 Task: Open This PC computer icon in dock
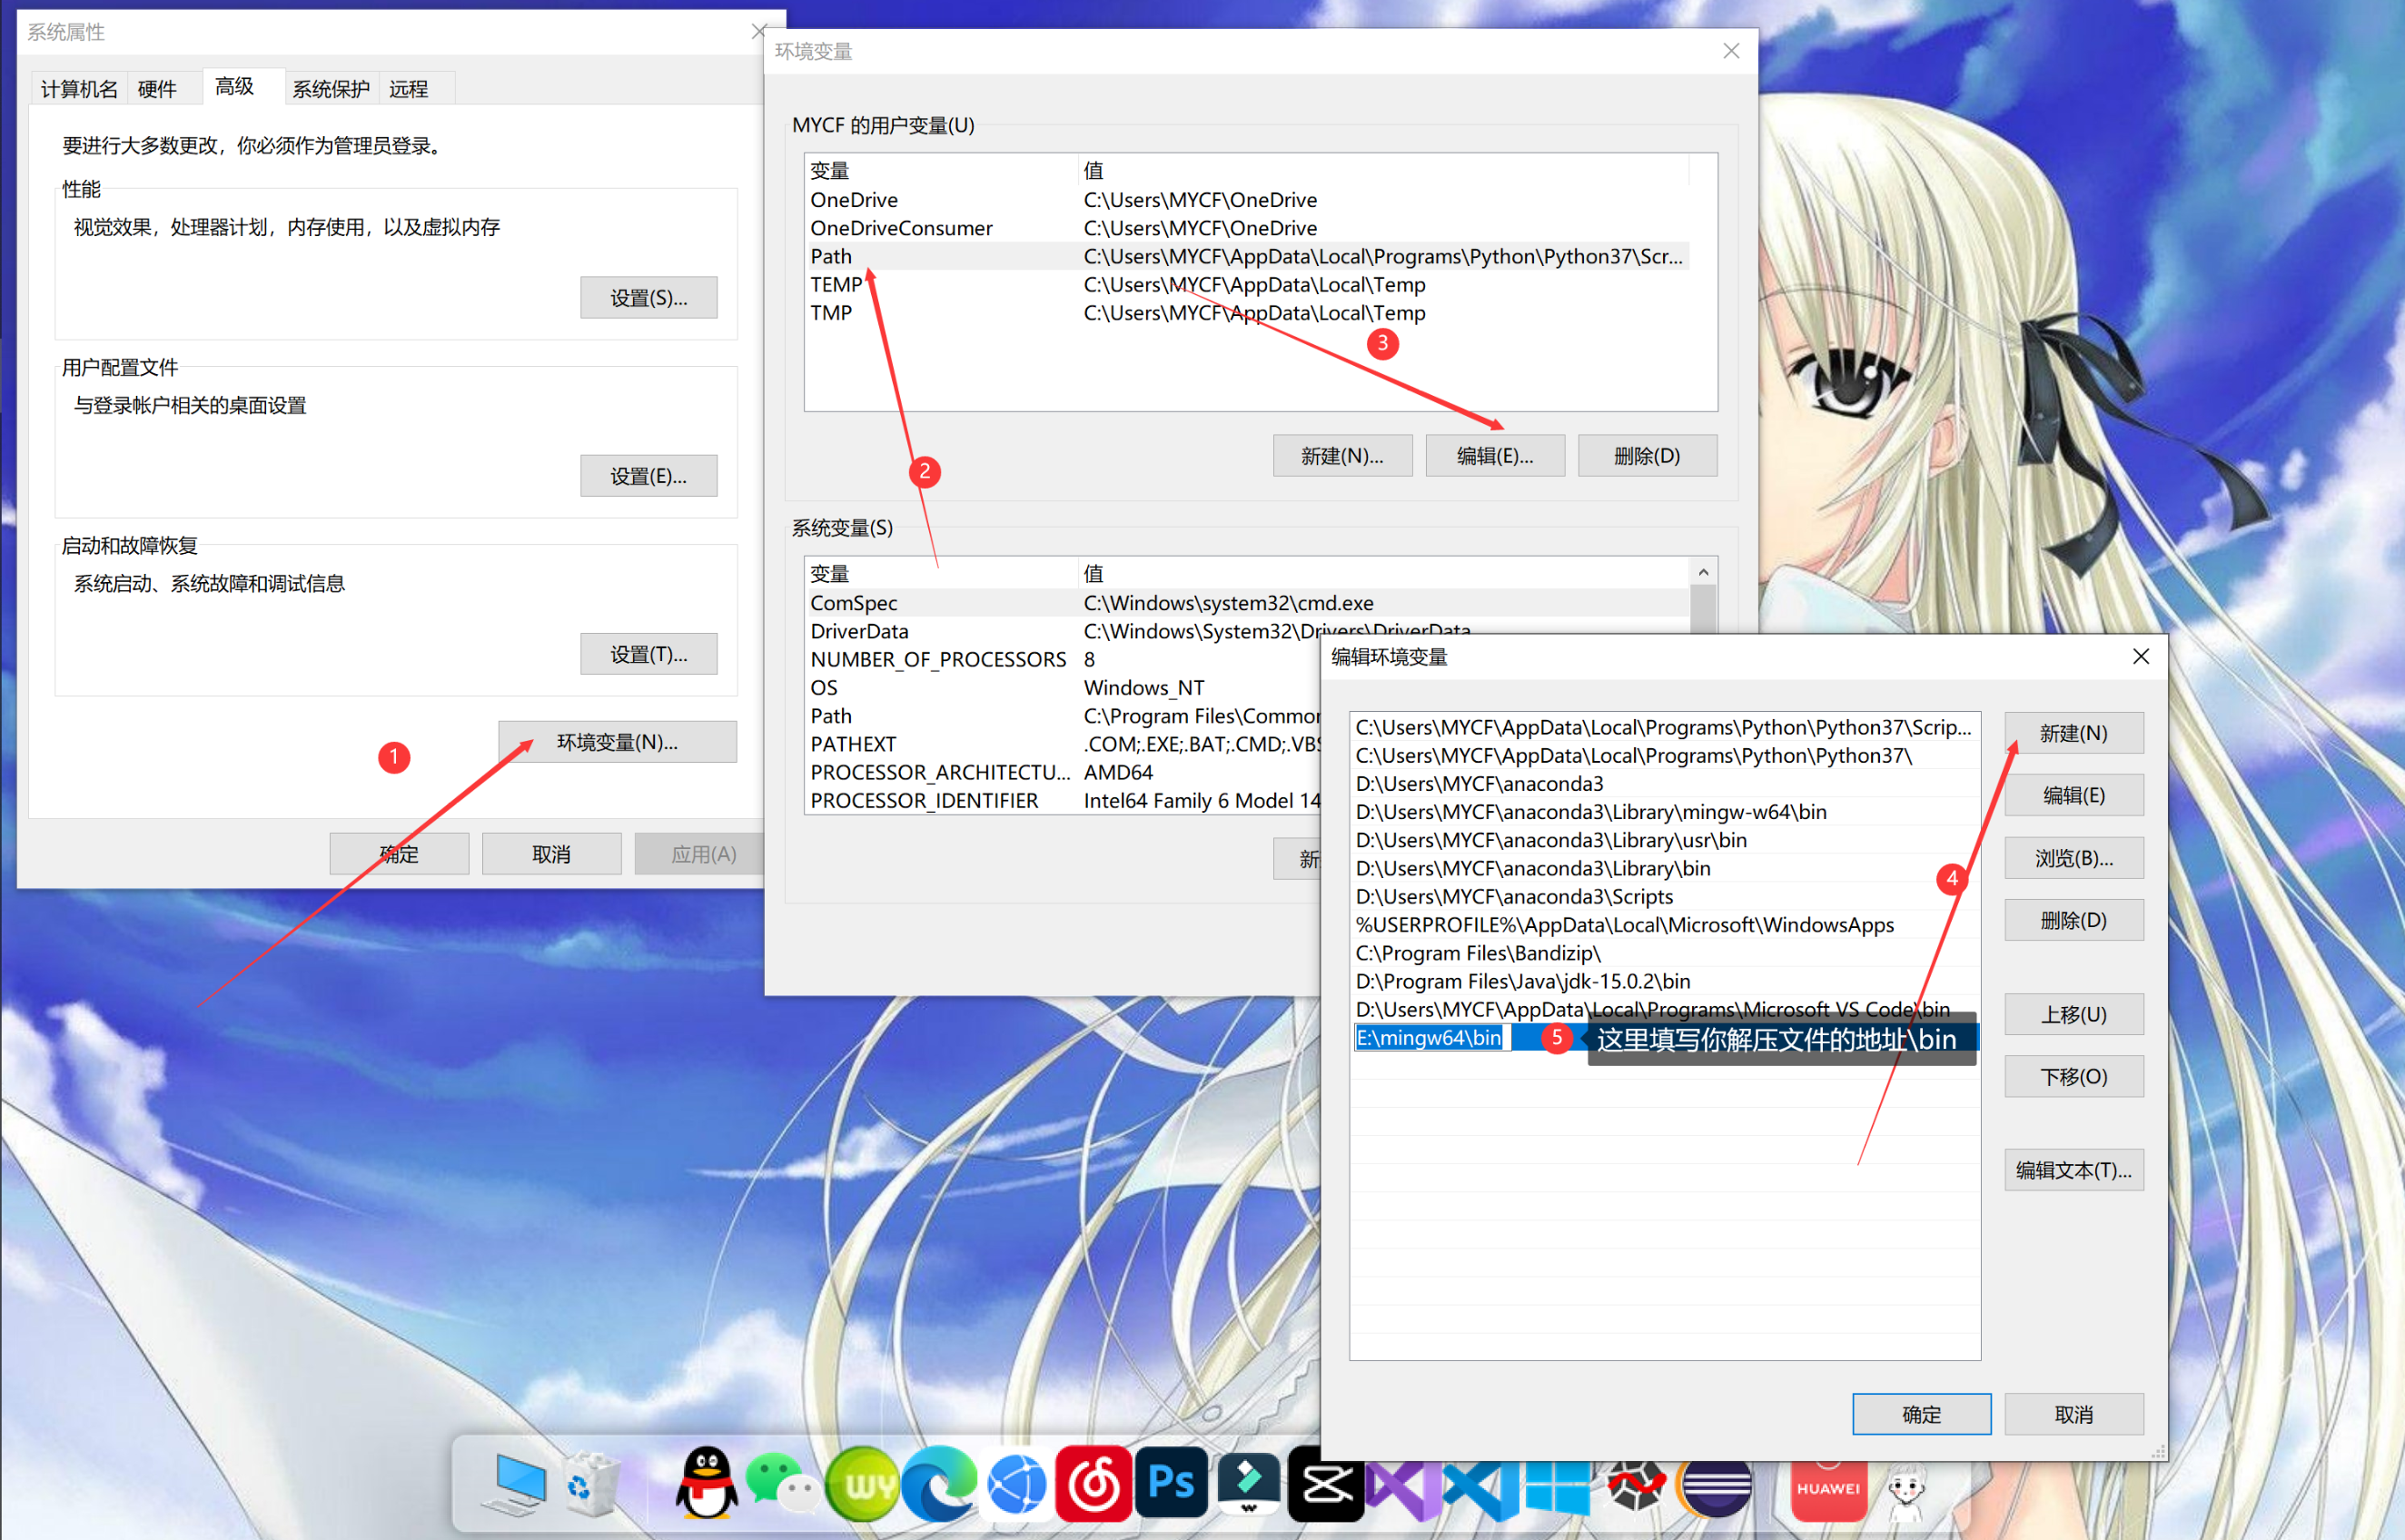pyautogui.click(x=517, y=1483)
